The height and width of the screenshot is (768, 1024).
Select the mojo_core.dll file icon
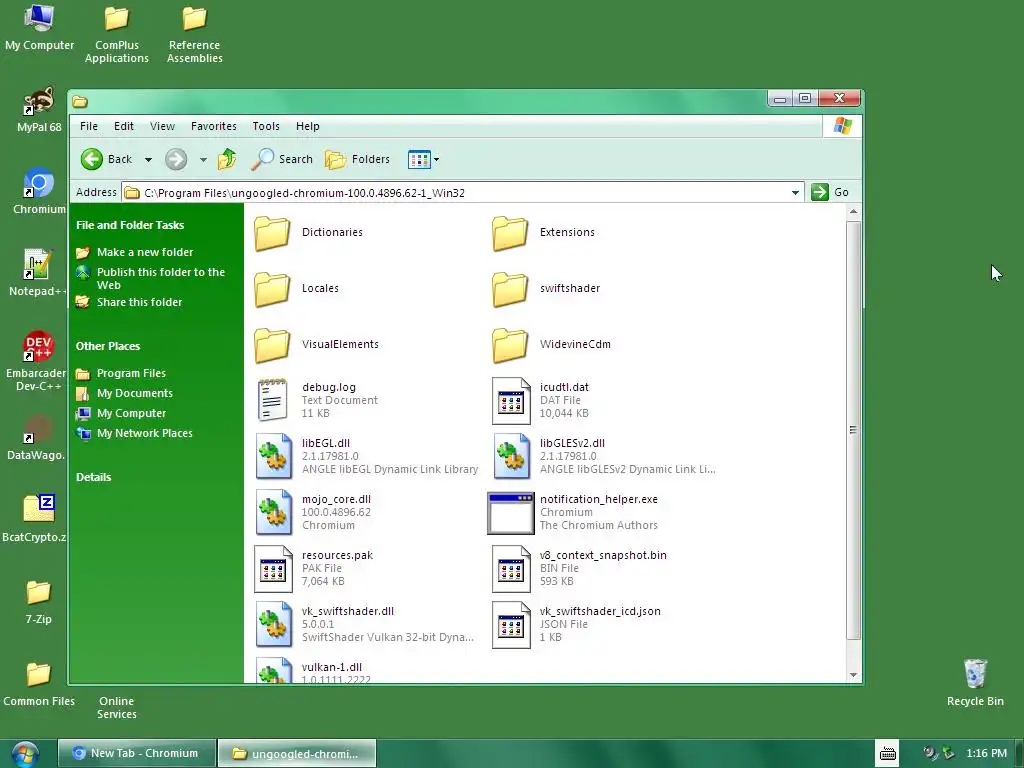click(x=274, y=513)
